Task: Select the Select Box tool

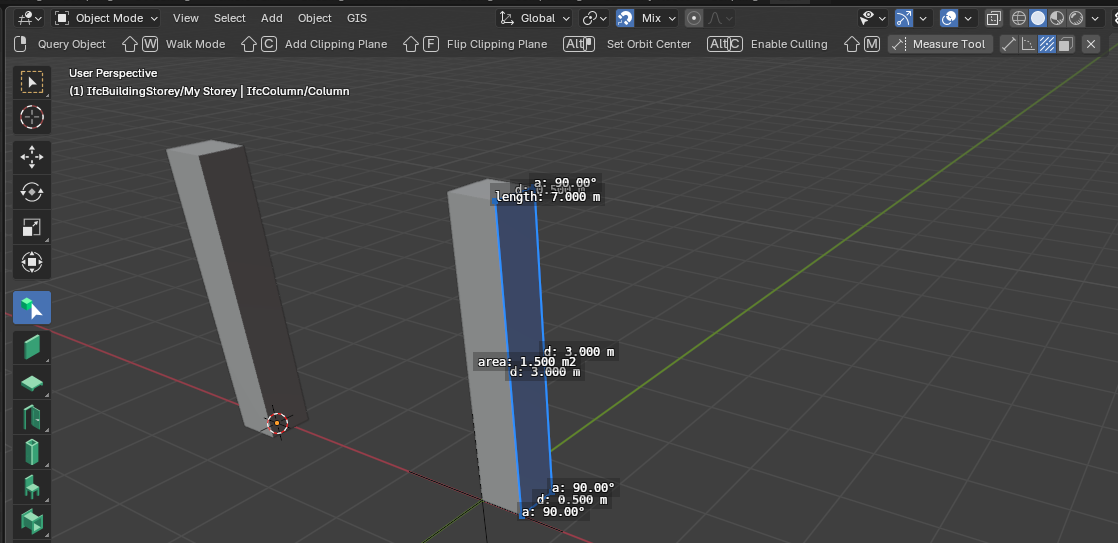Action: coord(32,82)
